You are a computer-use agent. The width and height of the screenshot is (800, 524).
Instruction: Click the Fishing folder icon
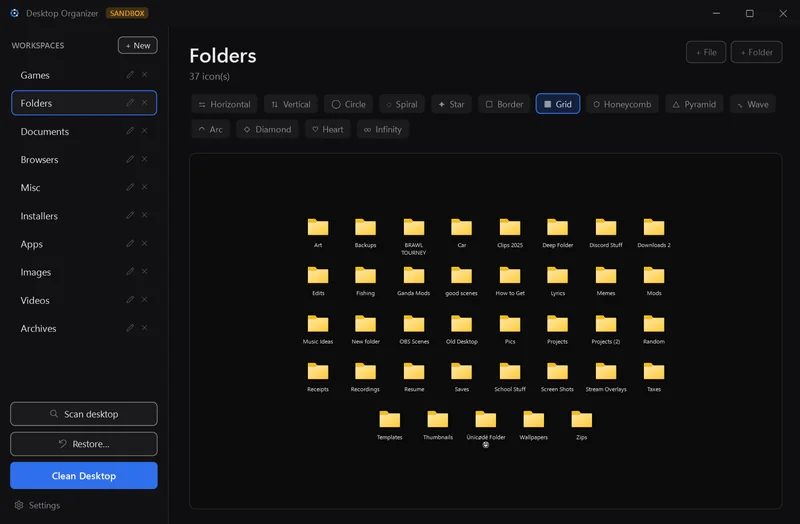(365, 275)
